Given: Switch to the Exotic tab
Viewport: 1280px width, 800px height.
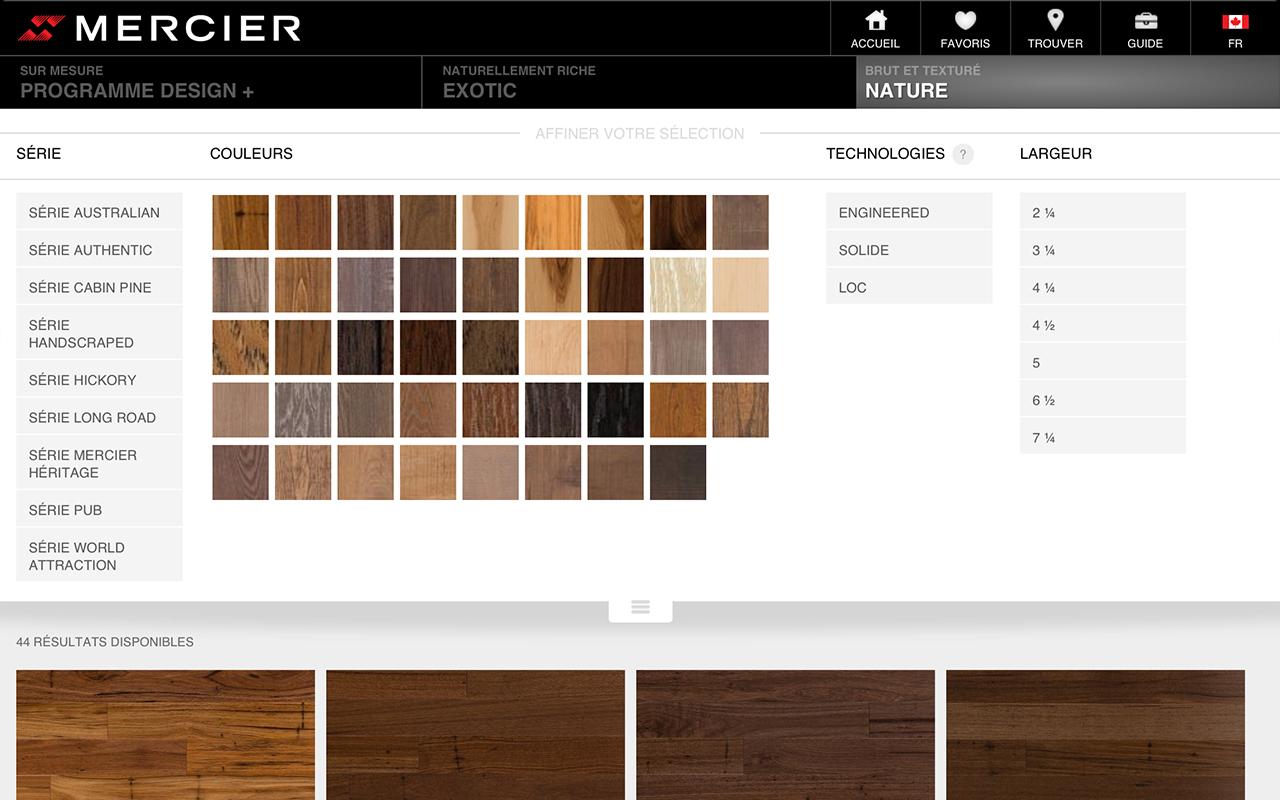Looking at the screenshot, I should click(x=639, y=82).
